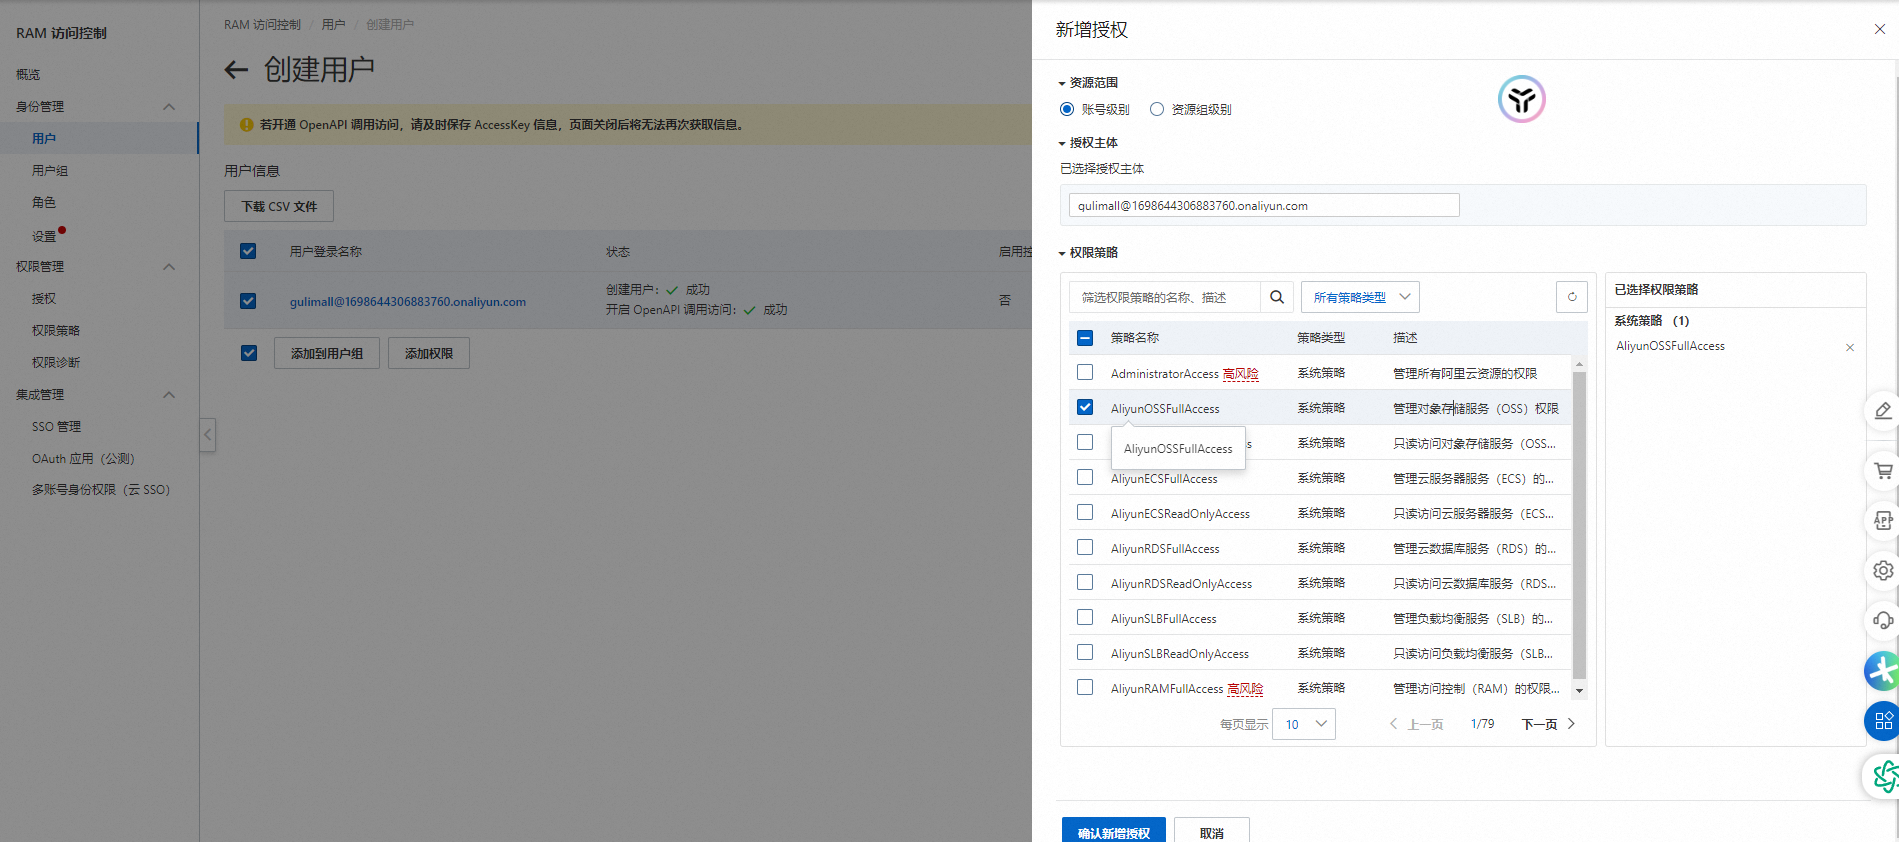The width and height of the screenshot is (1899, 842).
Task: Click the floating circular Y logo icon
Action: click(x=1521, y=99)
